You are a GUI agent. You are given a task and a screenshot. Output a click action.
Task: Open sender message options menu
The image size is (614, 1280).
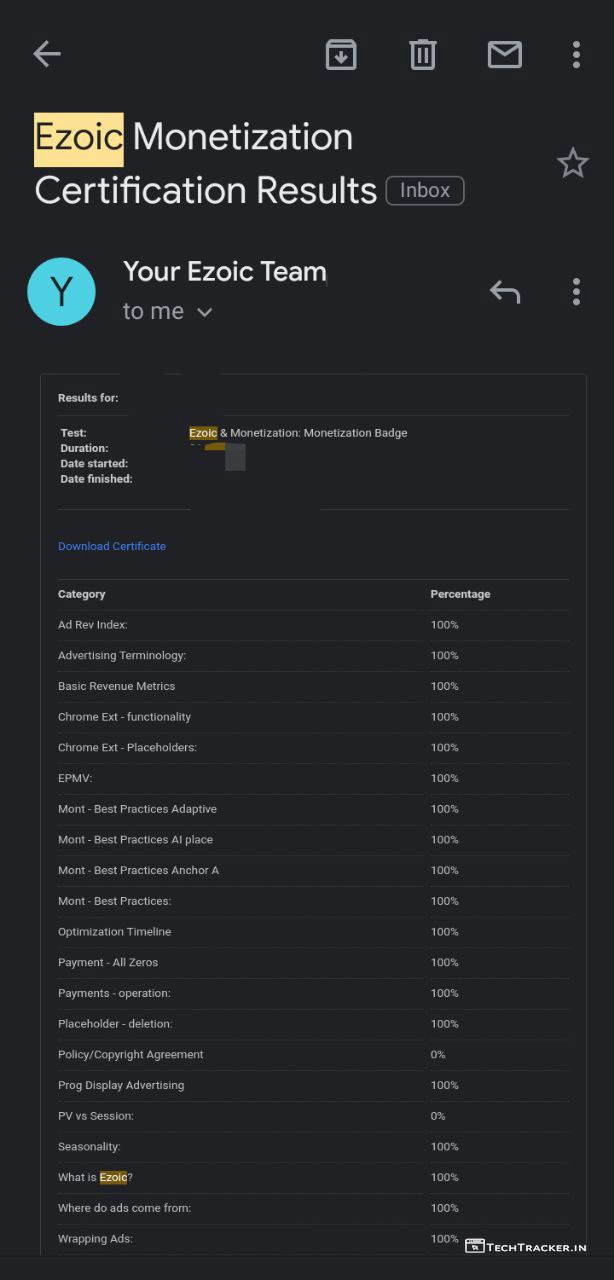tap(576, 292)
